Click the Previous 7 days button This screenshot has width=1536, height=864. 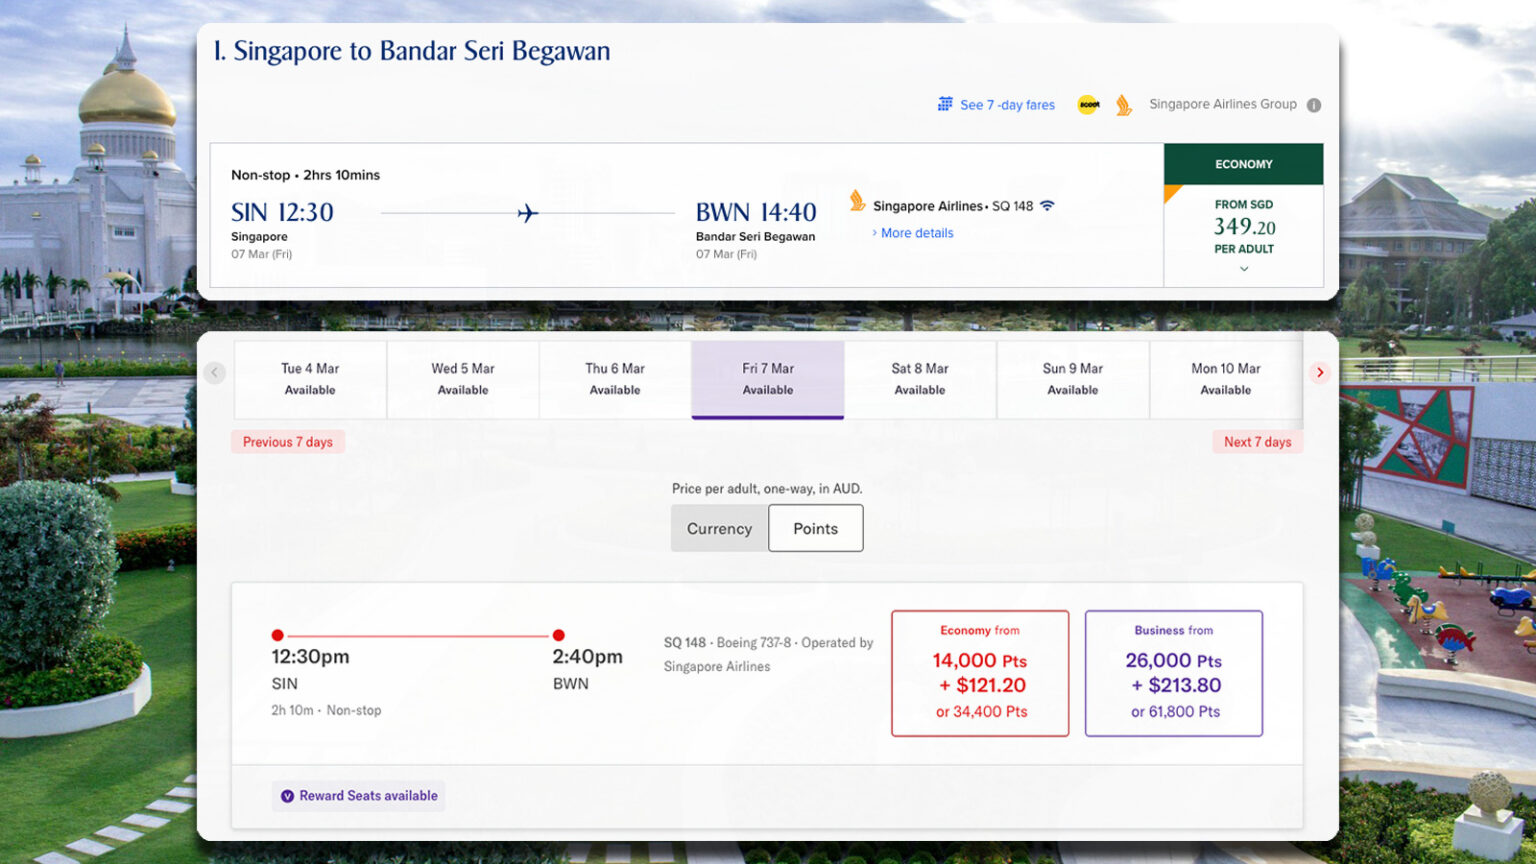pyautogui.click(x=288, y=442)
